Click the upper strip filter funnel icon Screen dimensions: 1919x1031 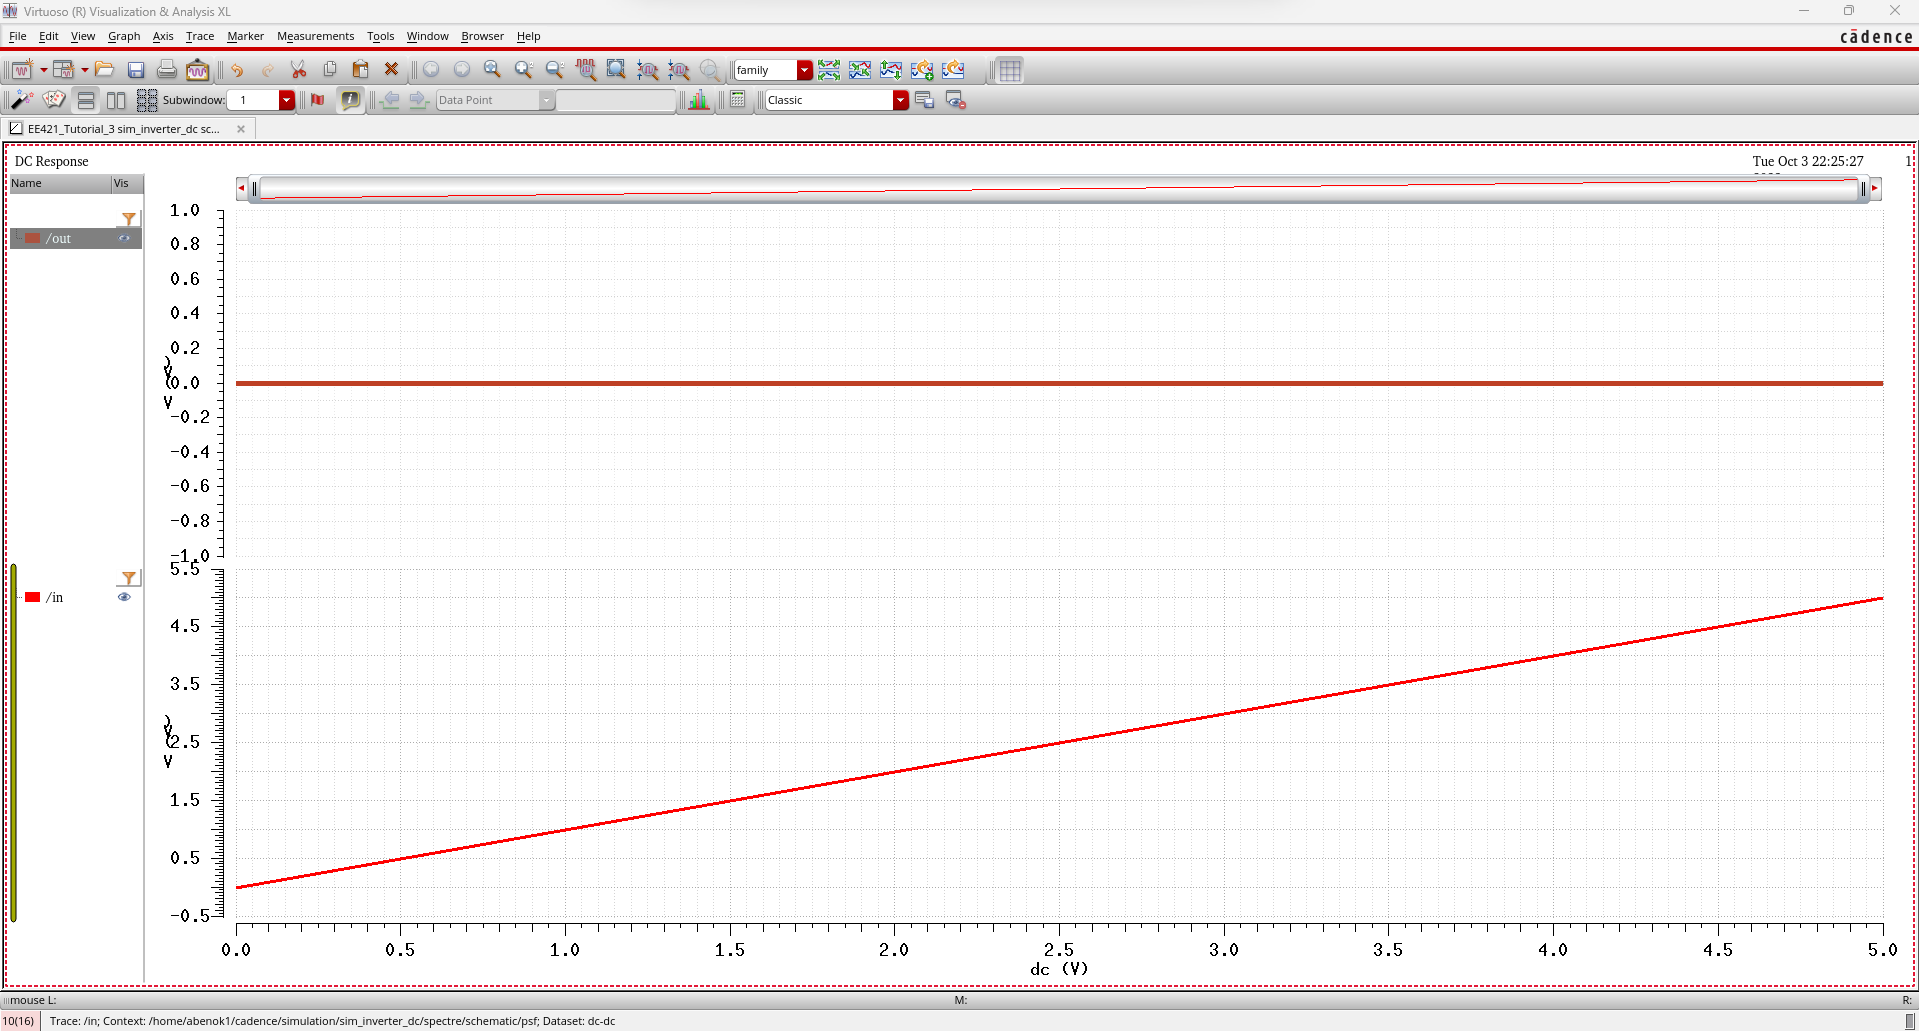click(129, 219)
